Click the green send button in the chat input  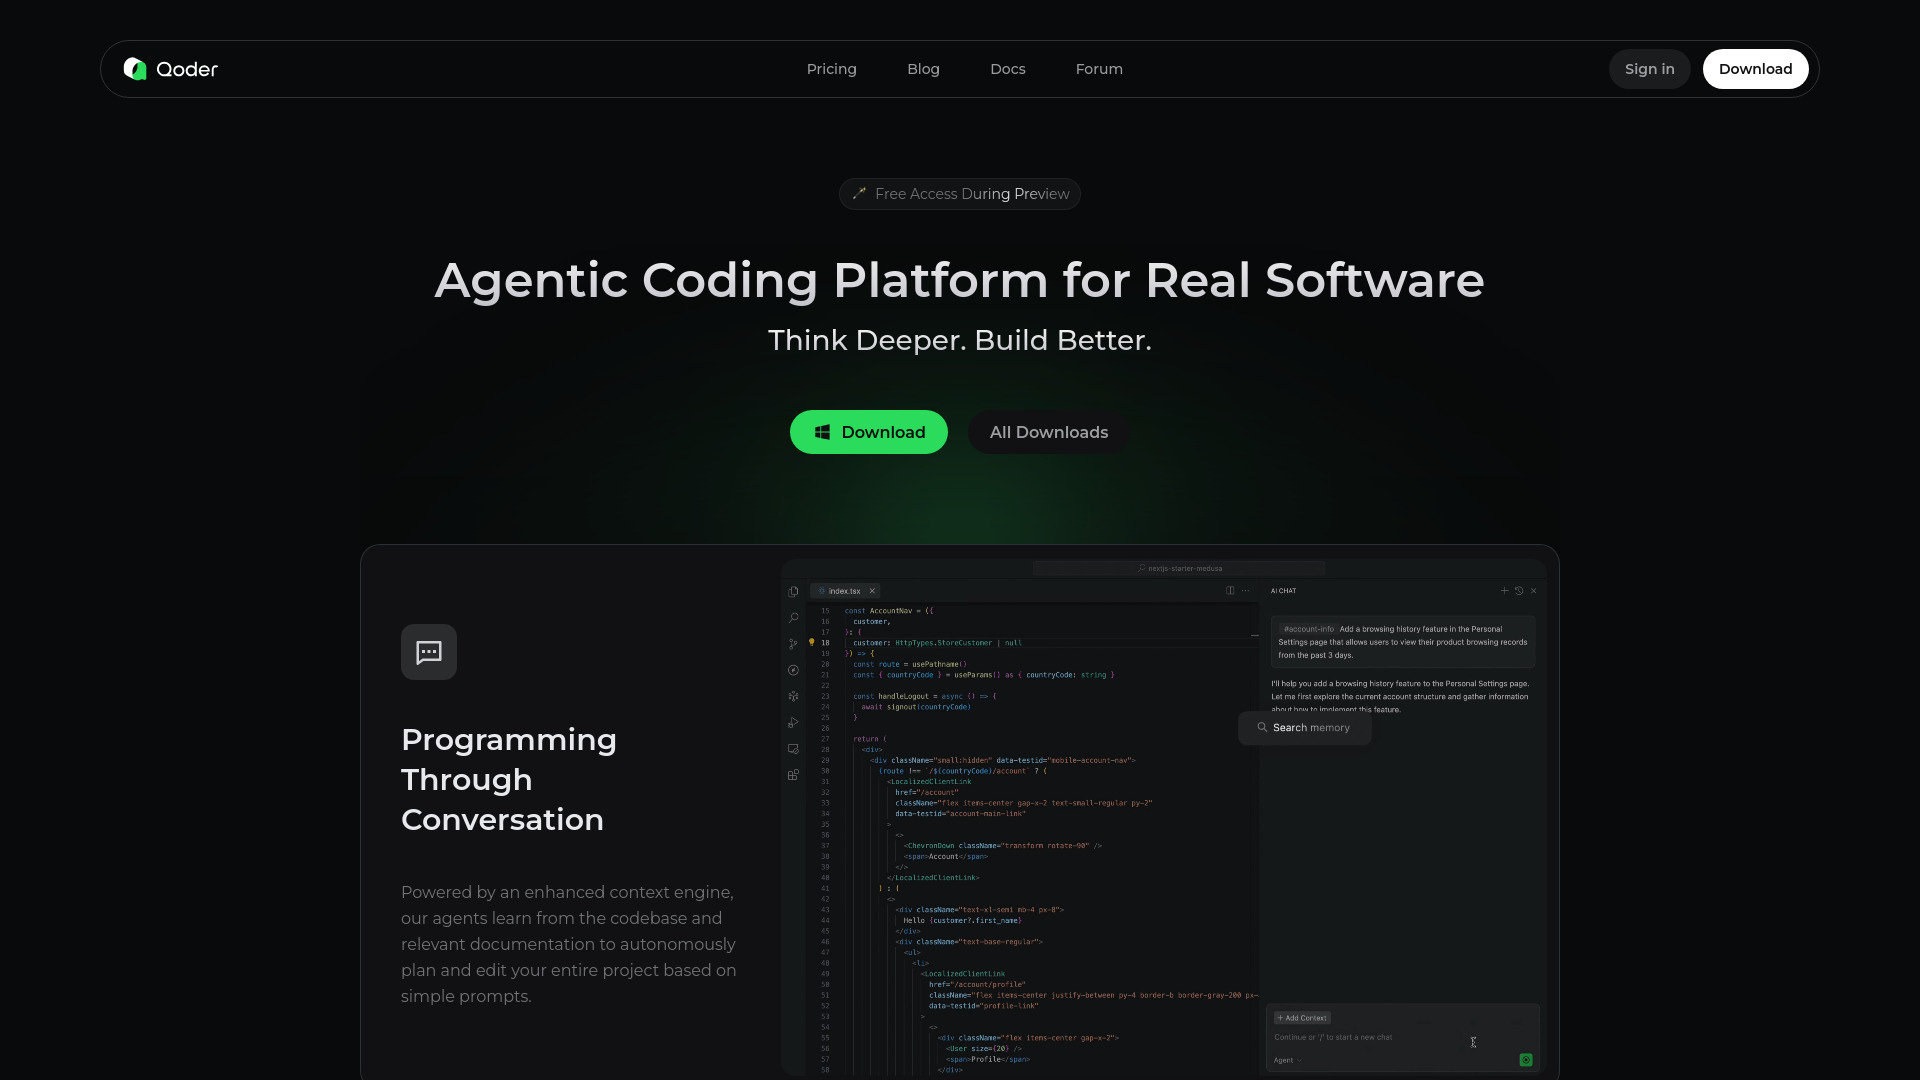(1525, 1059)
